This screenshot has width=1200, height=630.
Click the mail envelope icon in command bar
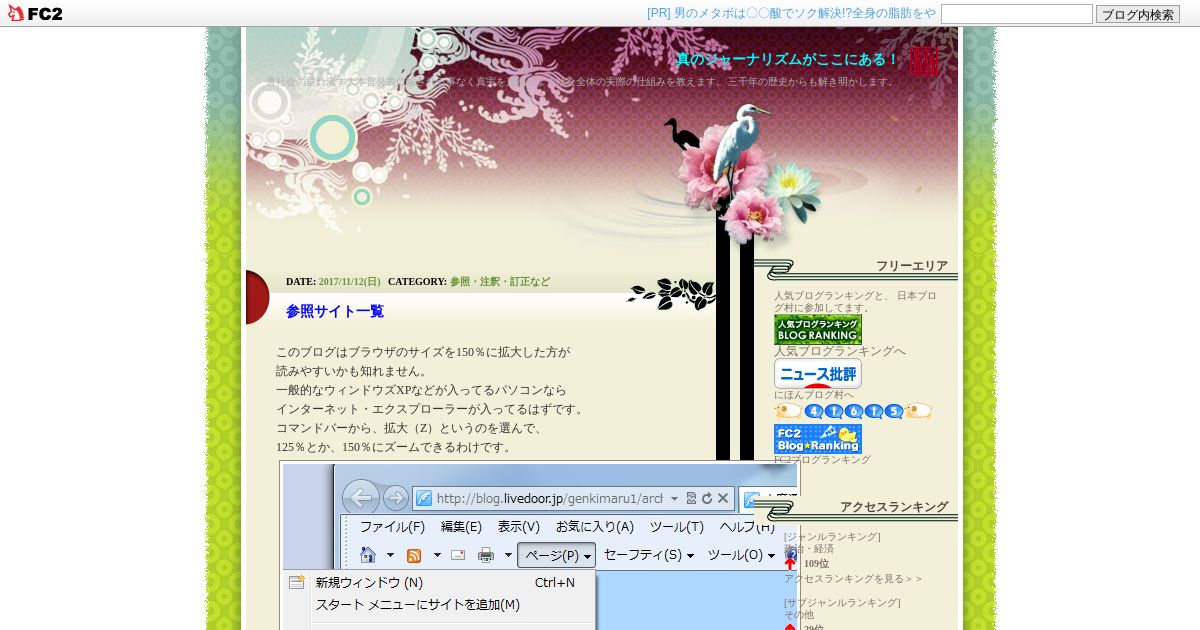pos(458,555)
